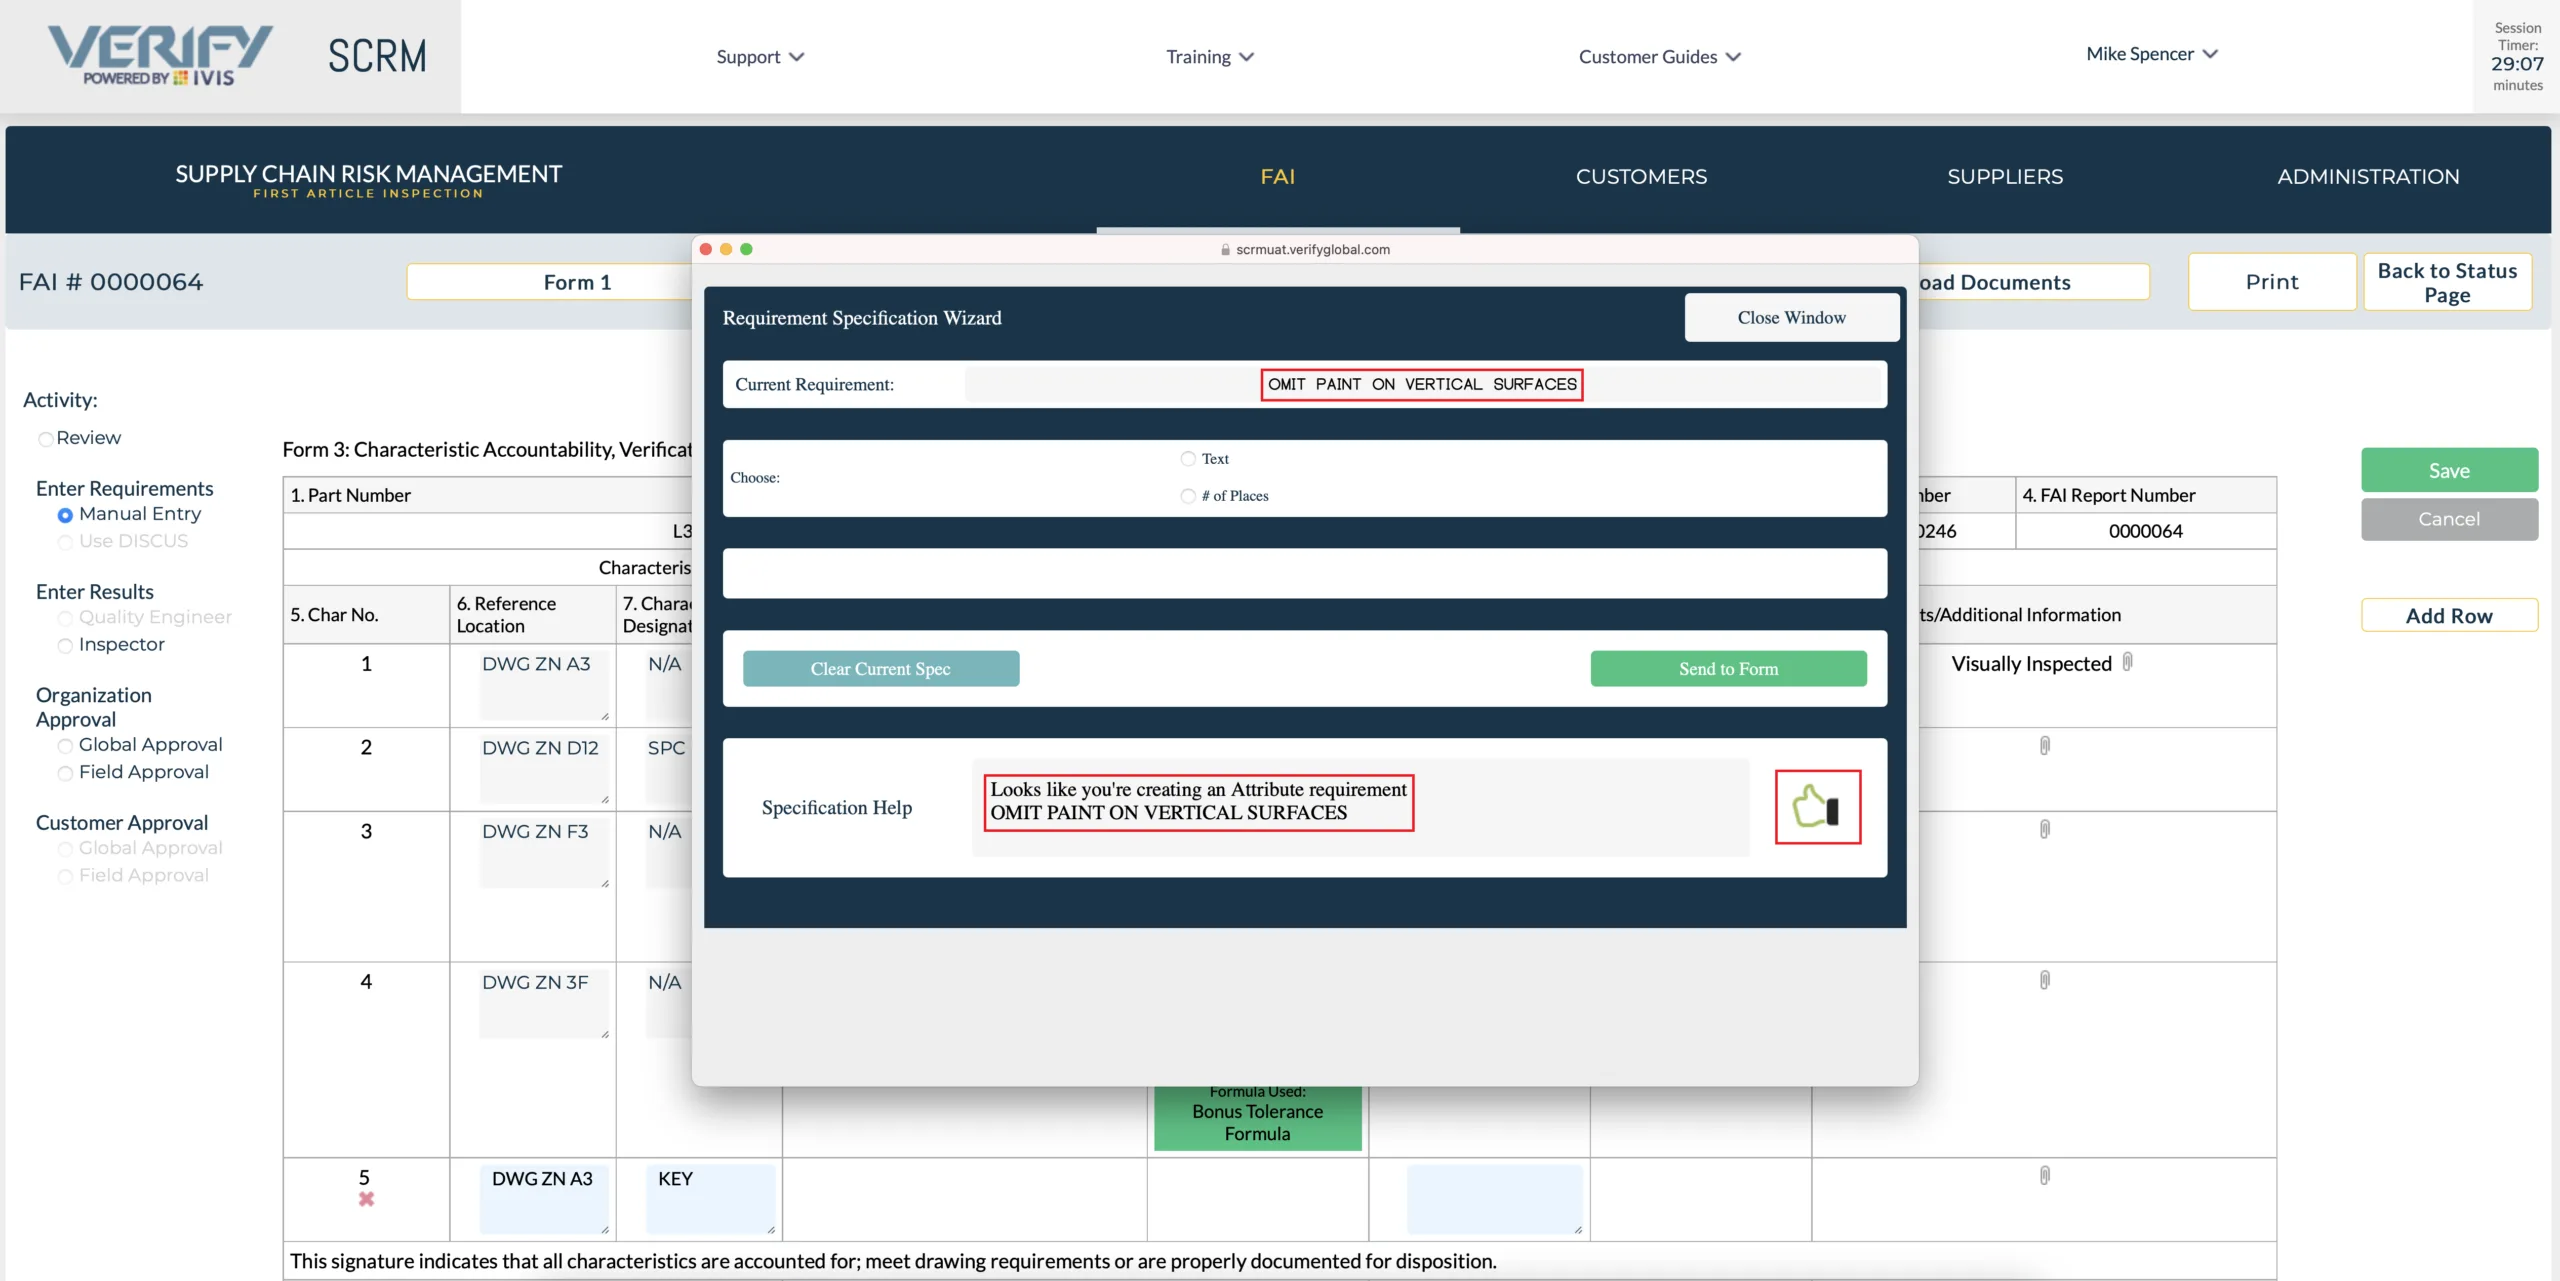Select the Manual Entry radio button
The width and height of the screenshot is (2560, 1281).
click(65, 515)
